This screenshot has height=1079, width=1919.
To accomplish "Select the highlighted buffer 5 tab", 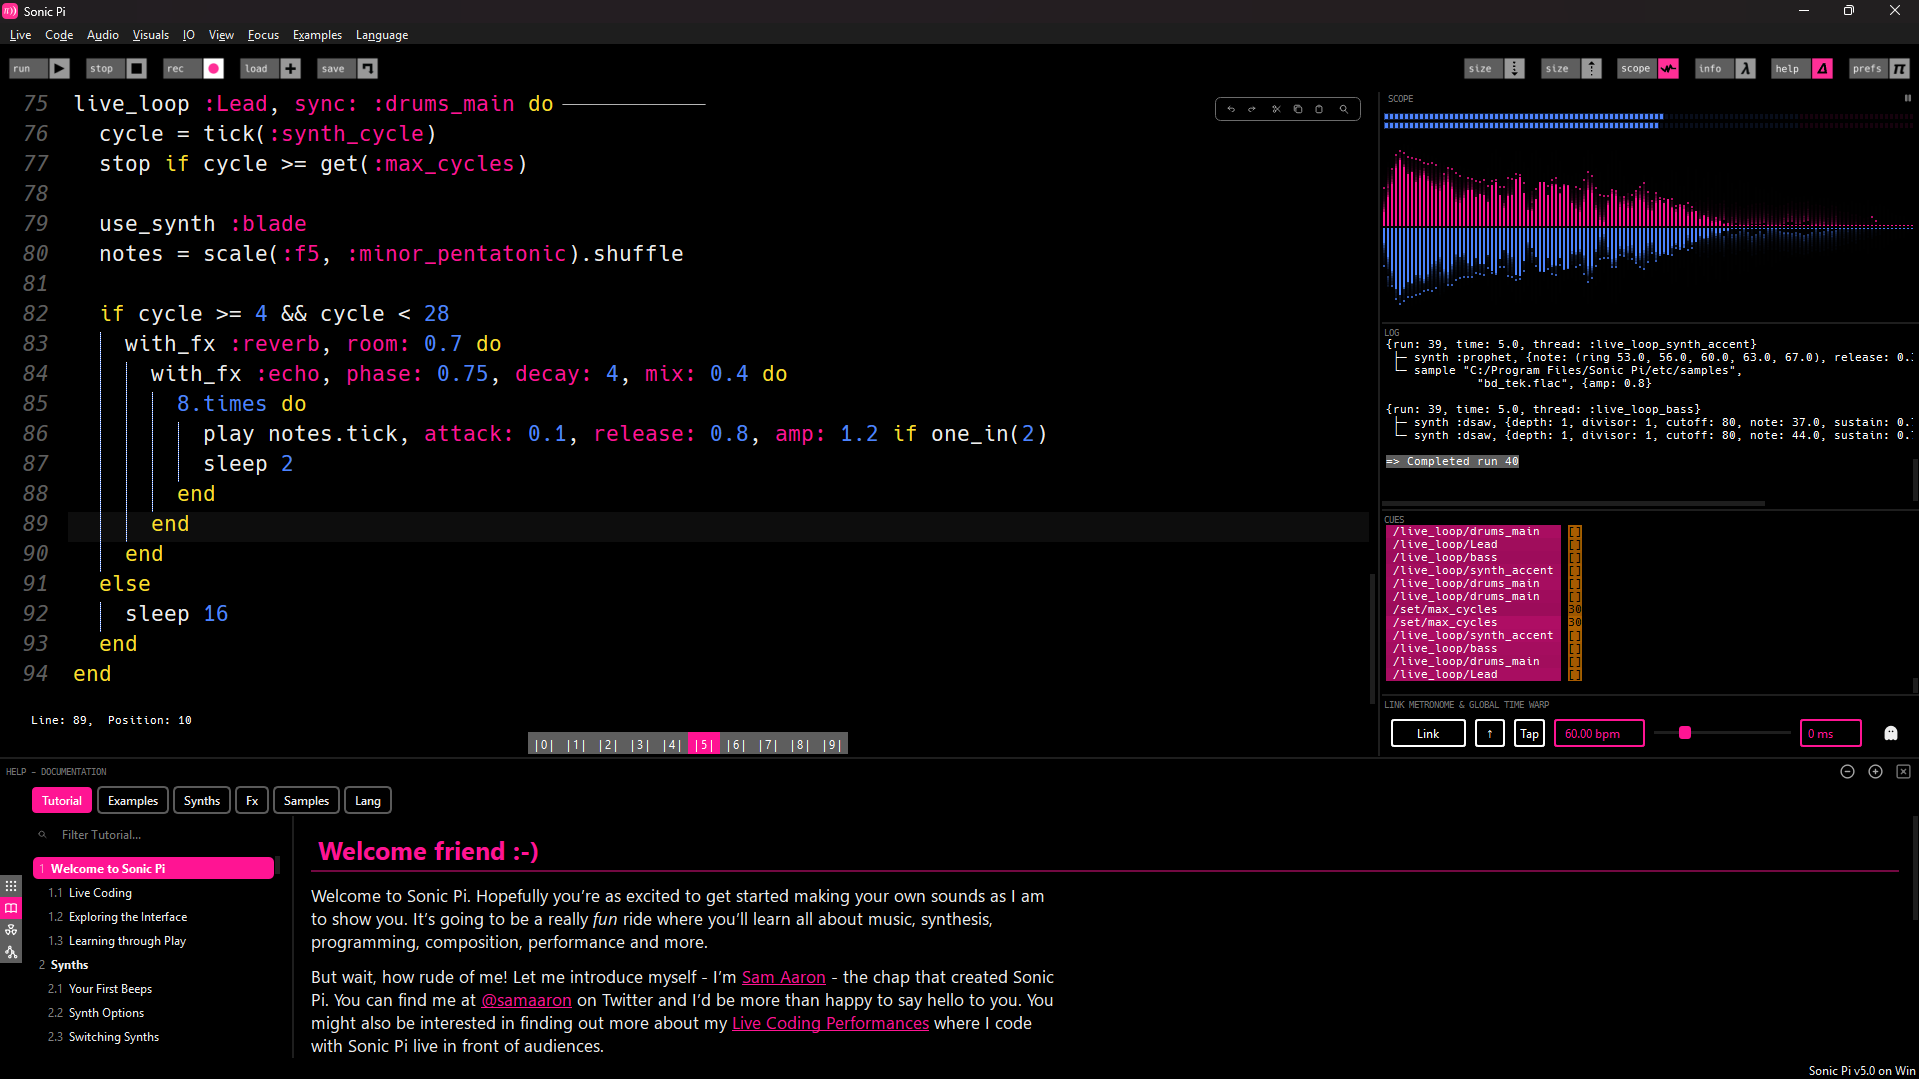I will click(703, 744).
